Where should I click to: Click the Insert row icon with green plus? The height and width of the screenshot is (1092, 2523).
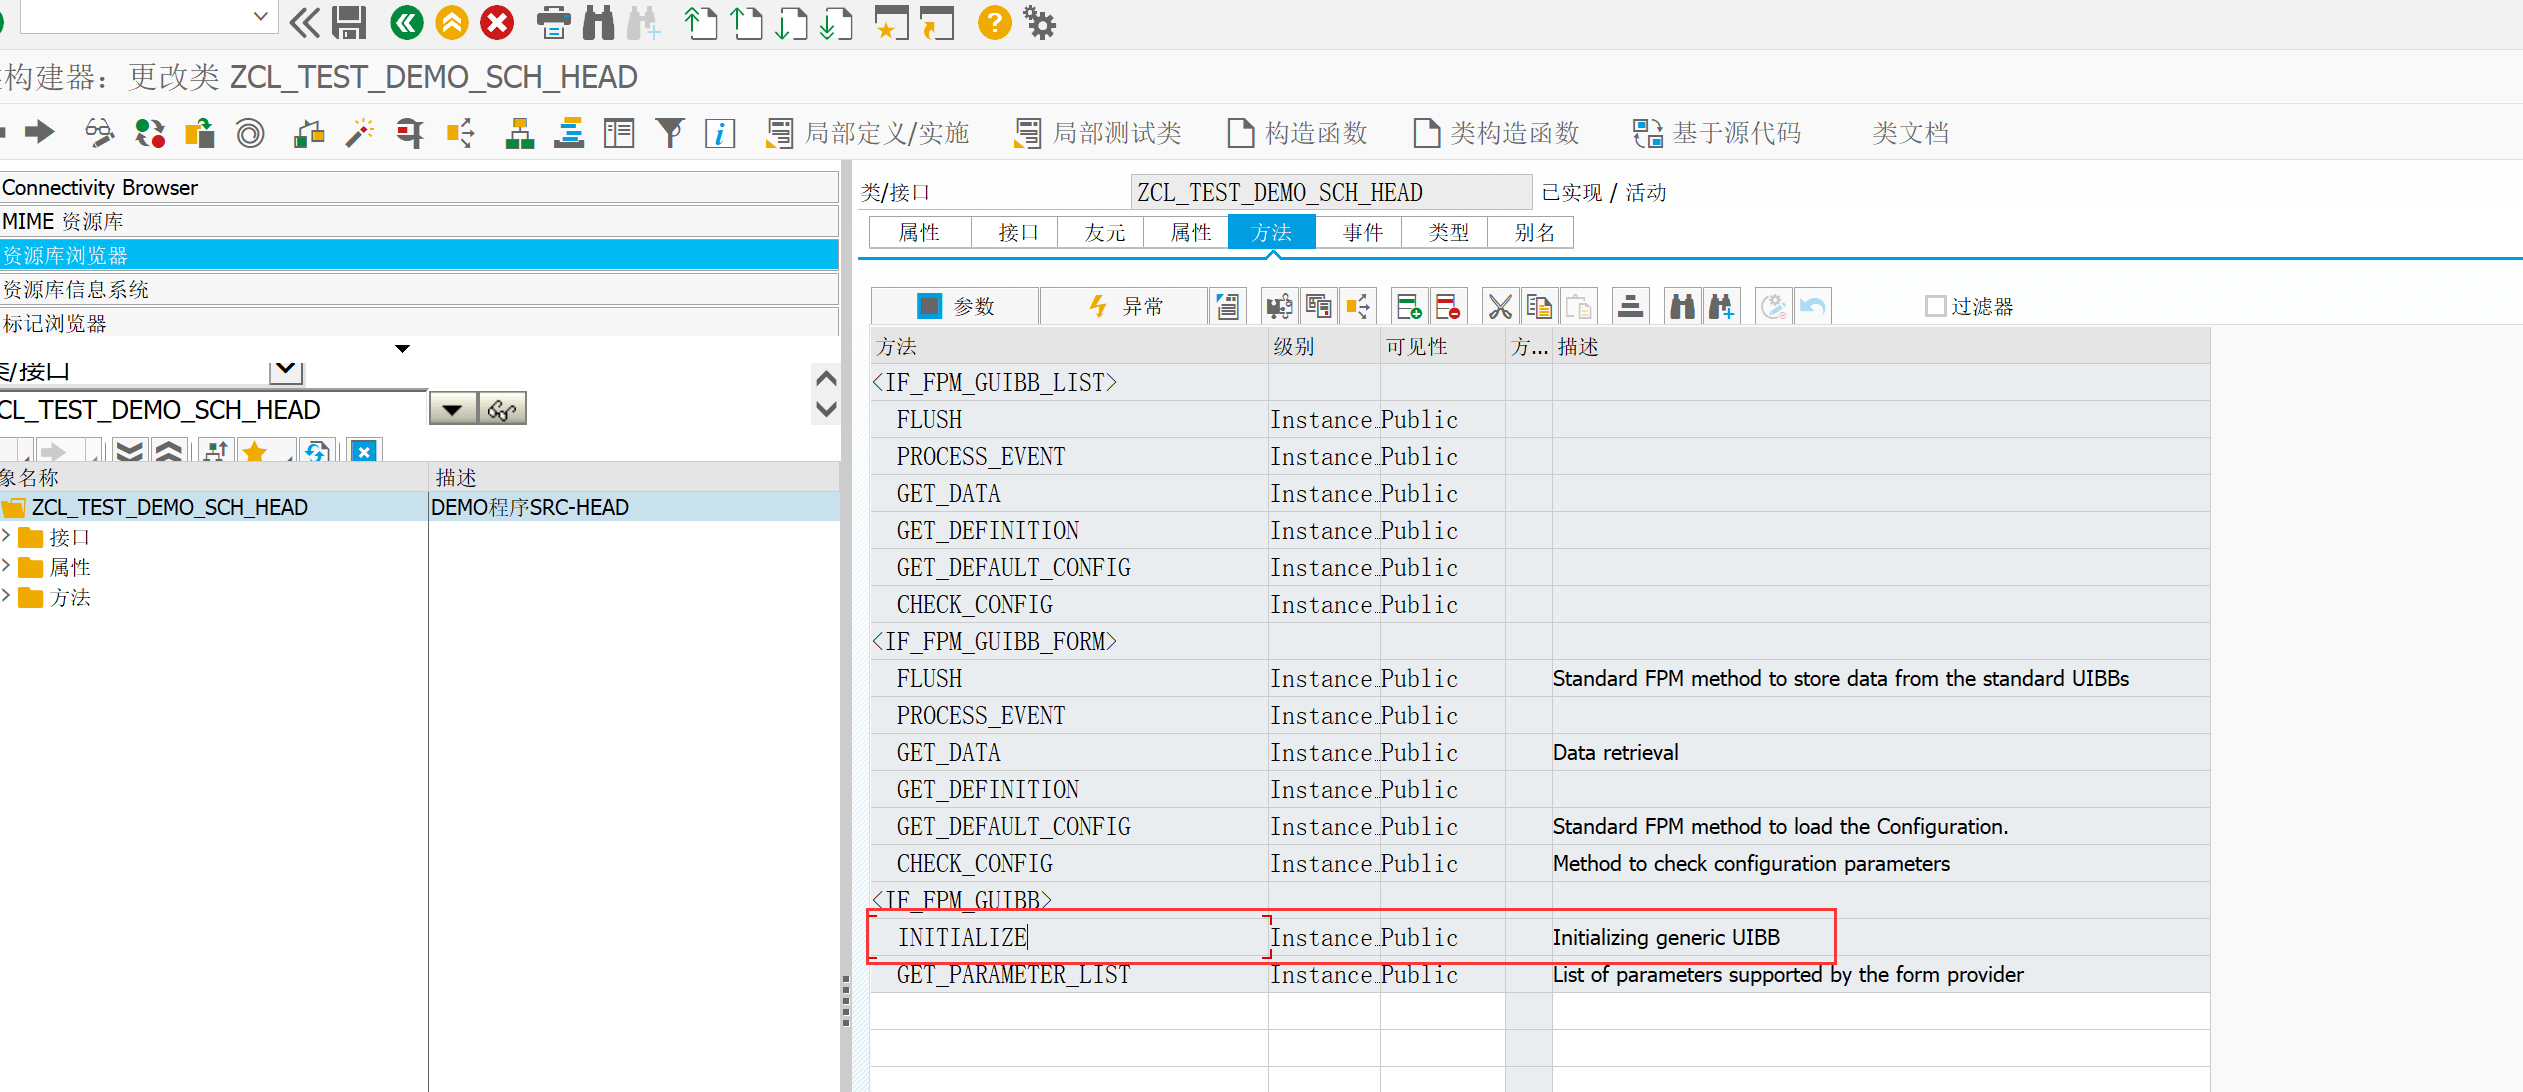(x=1409, y=306)
